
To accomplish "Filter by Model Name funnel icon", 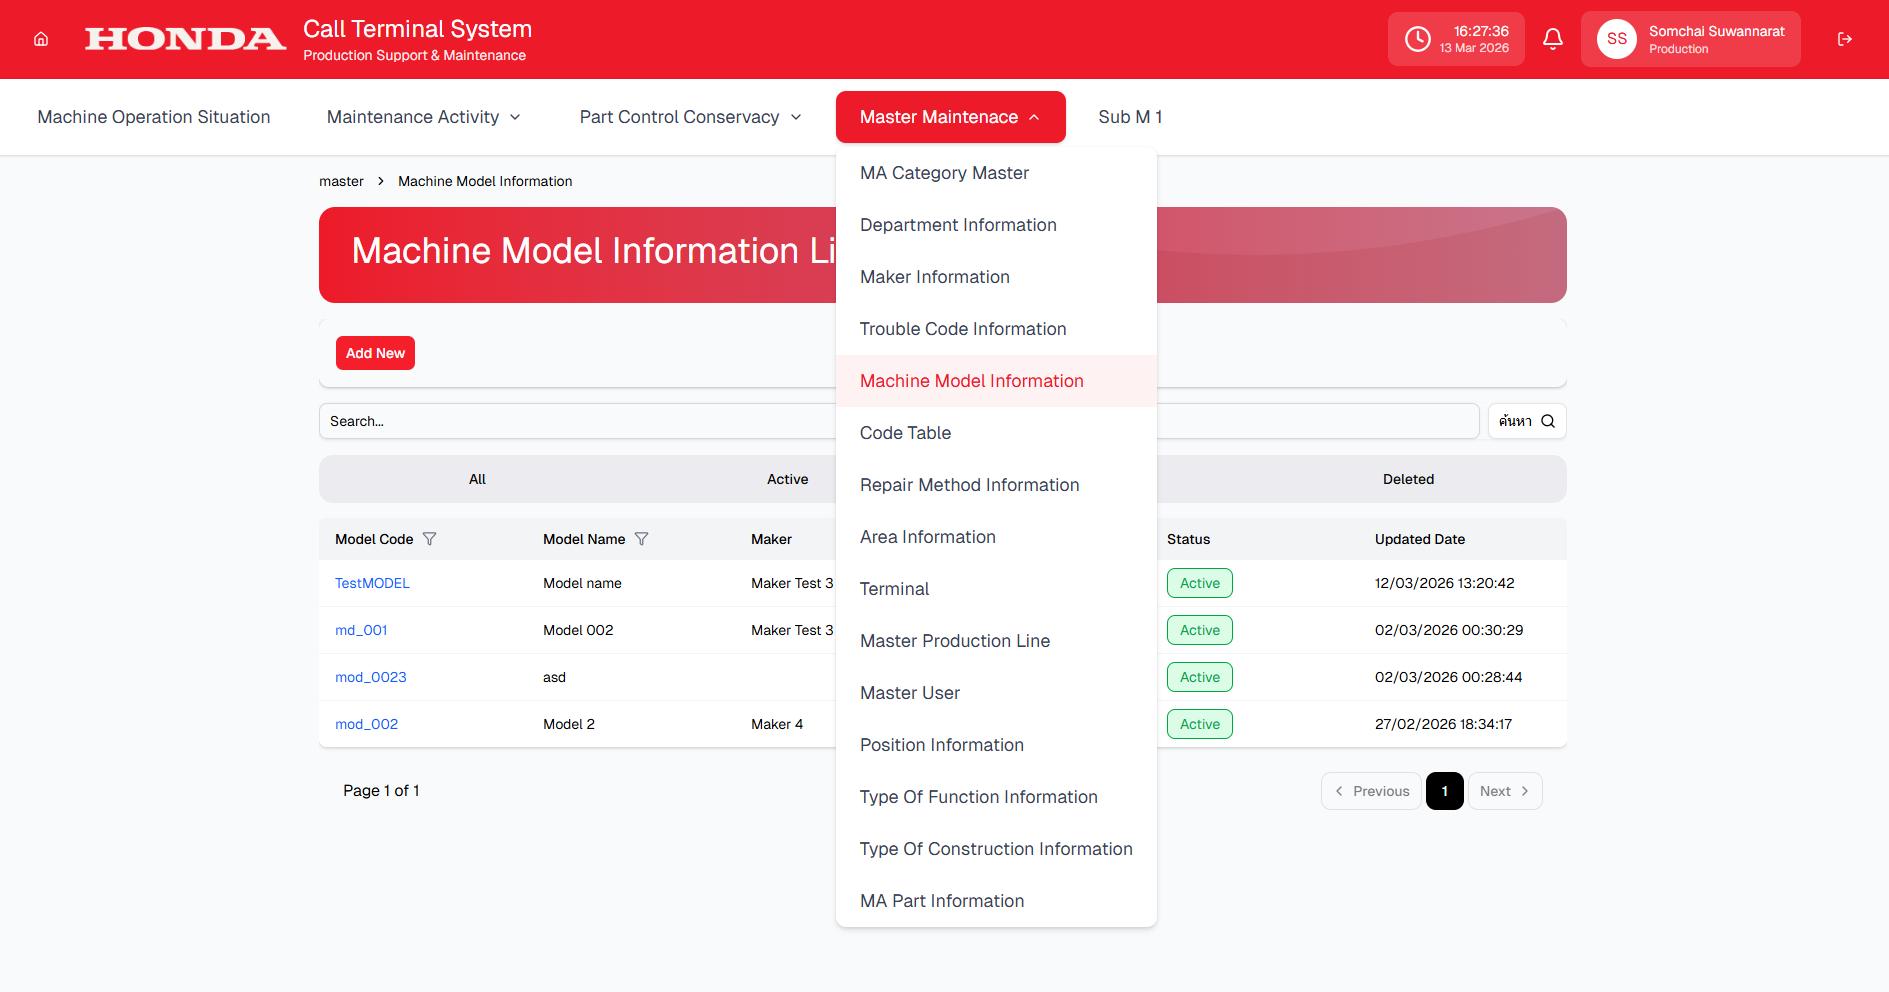I will pyautogui.click(x=642, y=539).
